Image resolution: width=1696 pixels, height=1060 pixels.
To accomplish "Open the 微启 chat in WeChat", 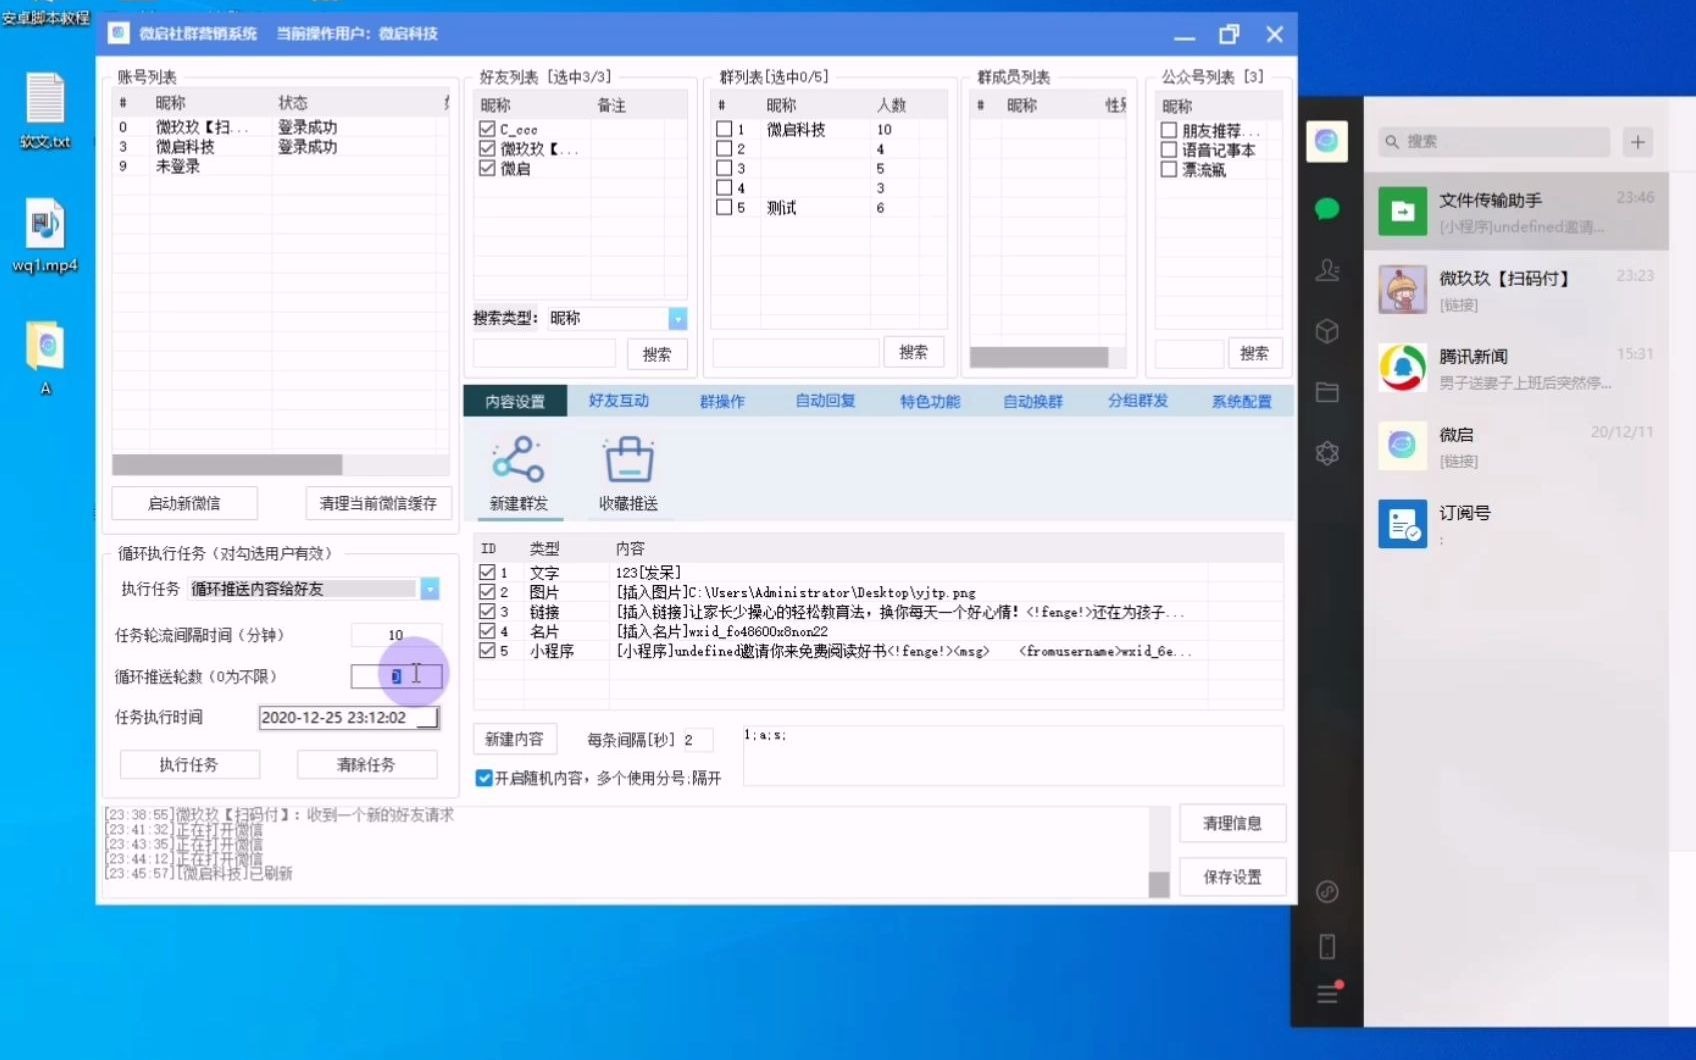I will tap(1516, 446).
